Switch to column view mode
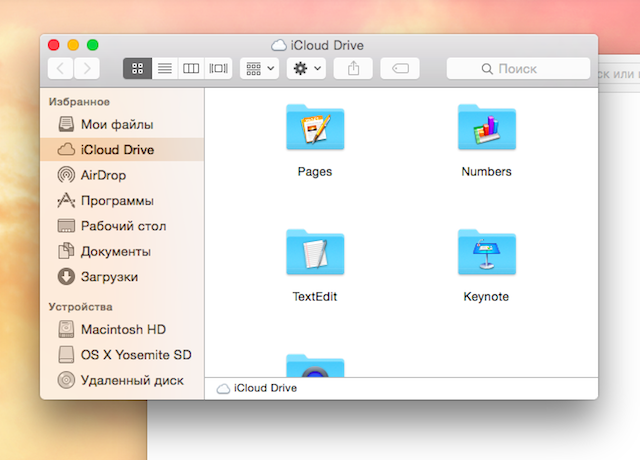 [x=191, y=68]
